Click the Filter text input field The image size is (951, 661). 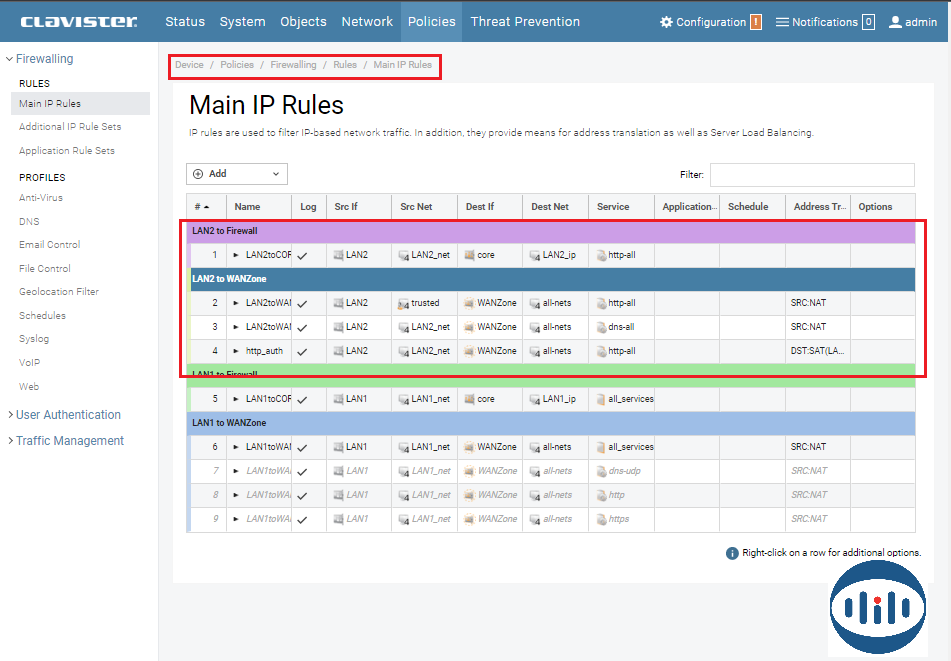pyautogui.click(x=811, y=175)
